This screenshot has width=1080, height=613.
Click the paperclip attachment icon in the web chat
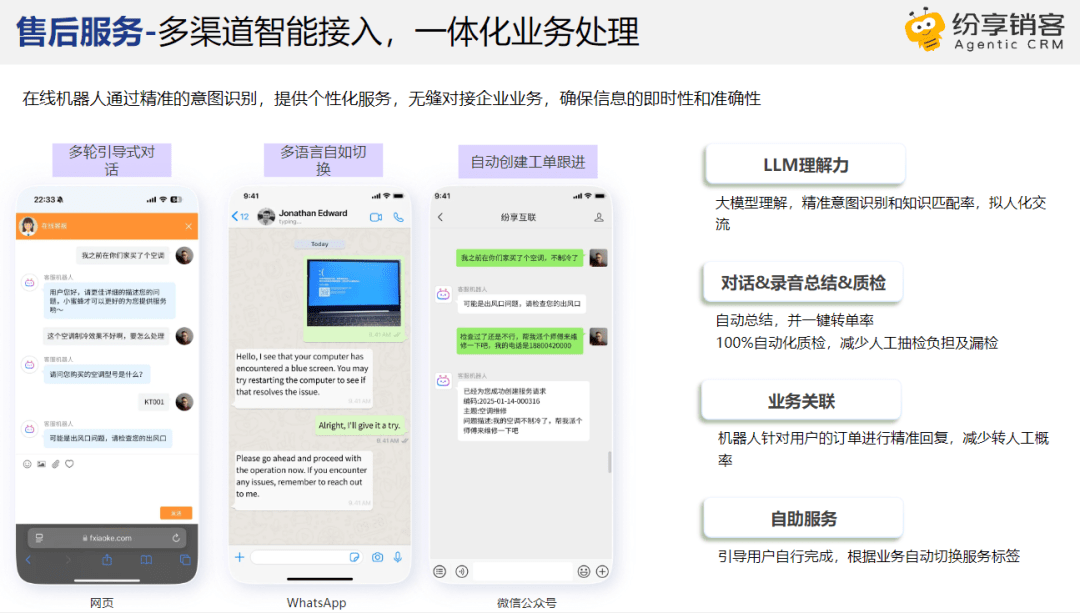coord(56,464)
